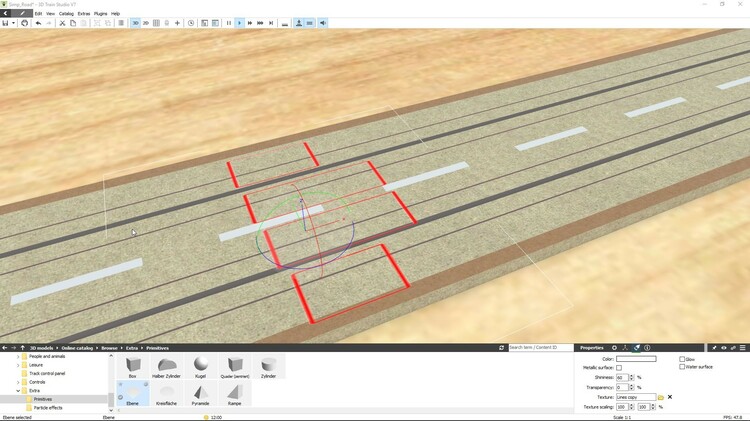Click the back arrow beside pencil
Image resolution: width=750 pixels, height=421 pixels.
(5, 13)
